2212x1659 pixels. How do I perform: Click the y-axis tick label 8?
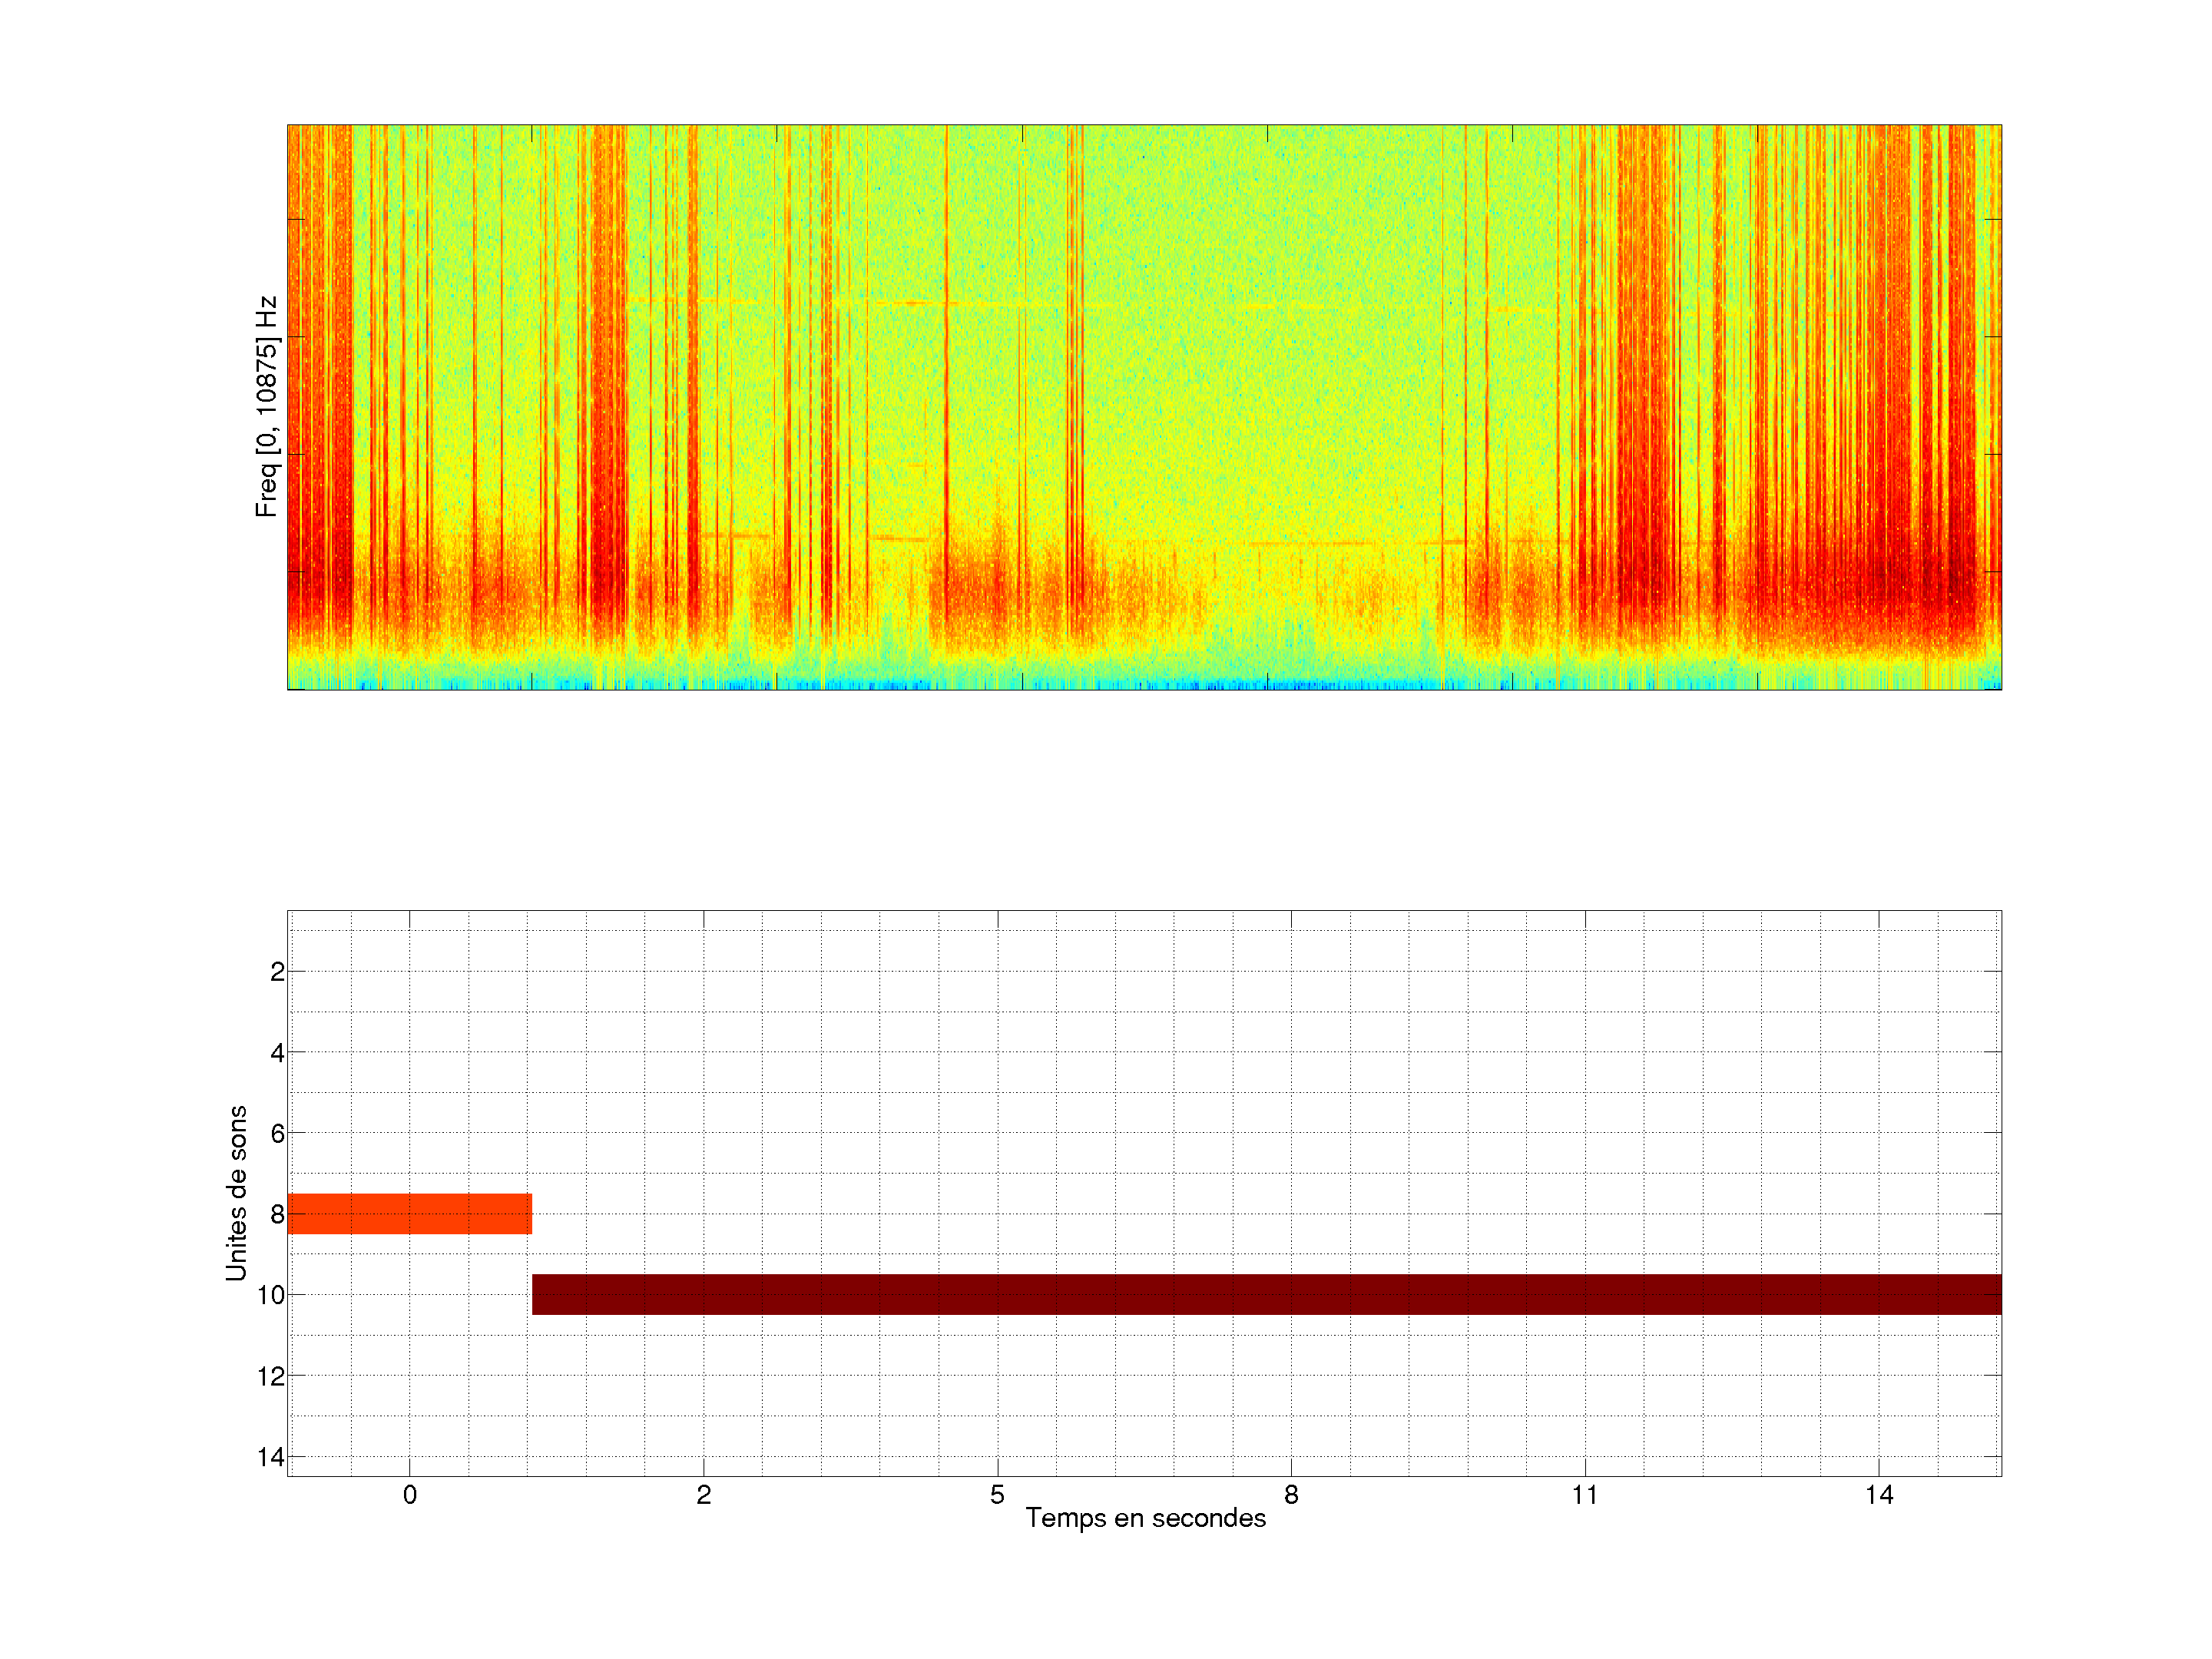[277, 1215]
